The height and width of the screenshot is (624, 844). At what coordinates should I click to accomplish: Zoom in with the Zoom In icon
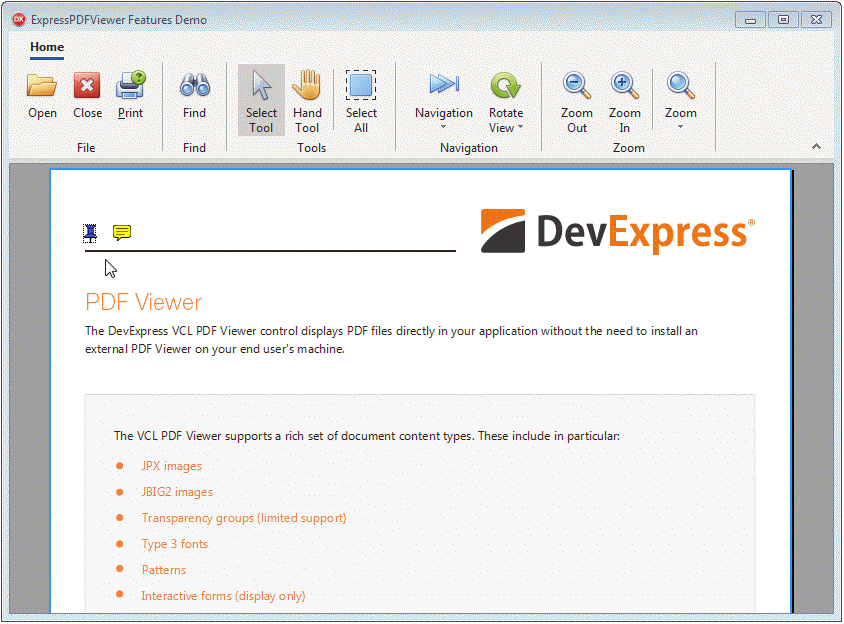[x=624, y=100]
